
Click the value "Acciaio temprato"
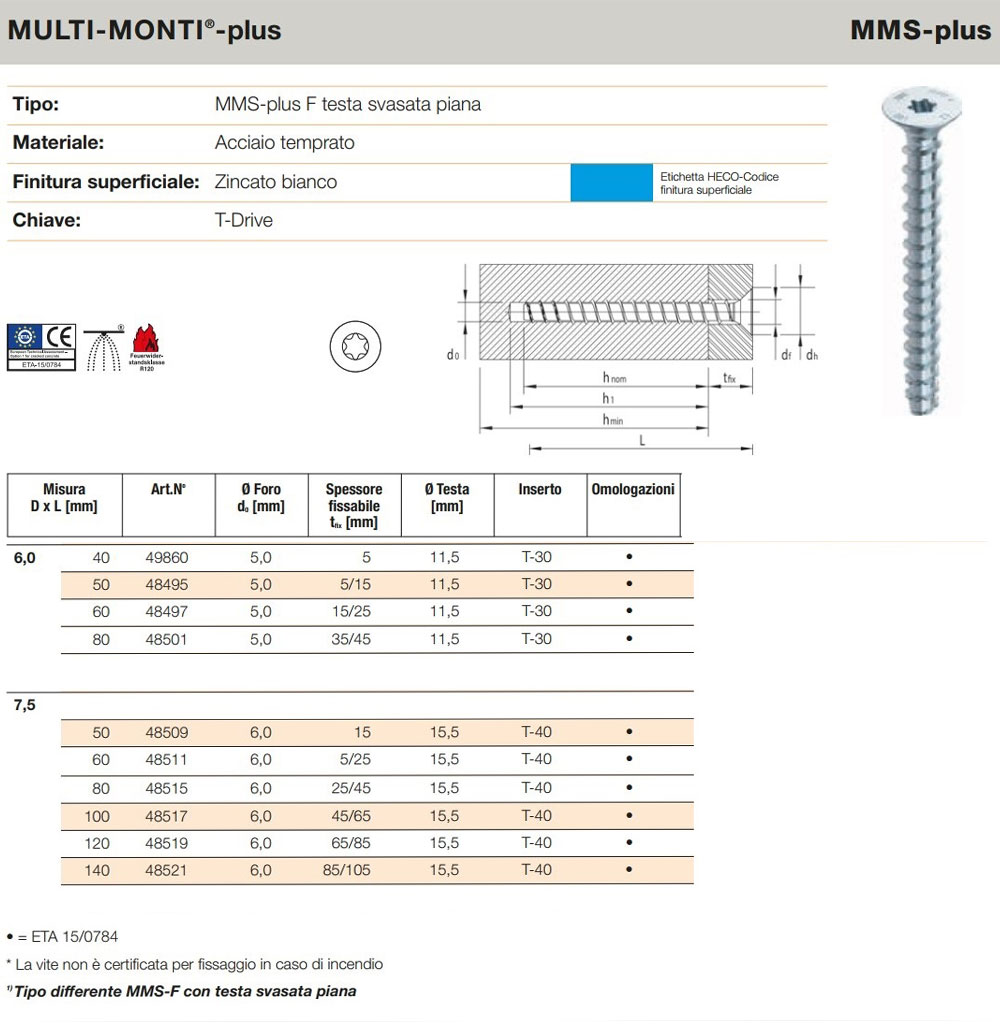tap(285, 142)
